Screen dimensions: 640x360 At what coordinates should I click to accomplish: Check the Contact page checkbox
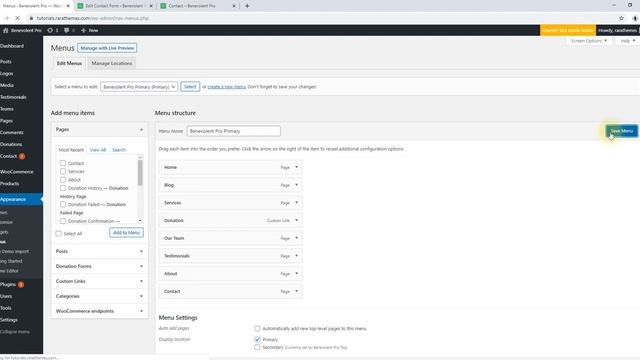[x=63, y=163]
